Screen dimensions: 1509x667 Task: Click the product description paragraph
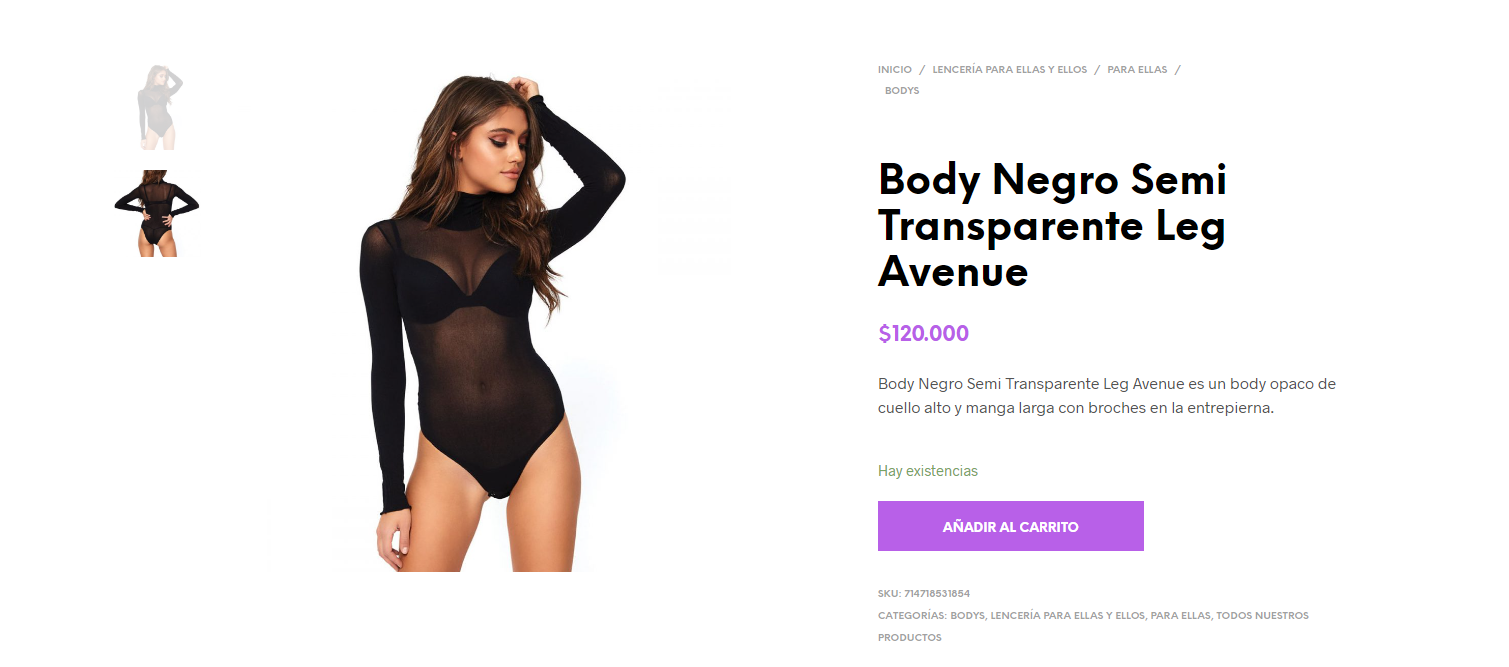1107,396
